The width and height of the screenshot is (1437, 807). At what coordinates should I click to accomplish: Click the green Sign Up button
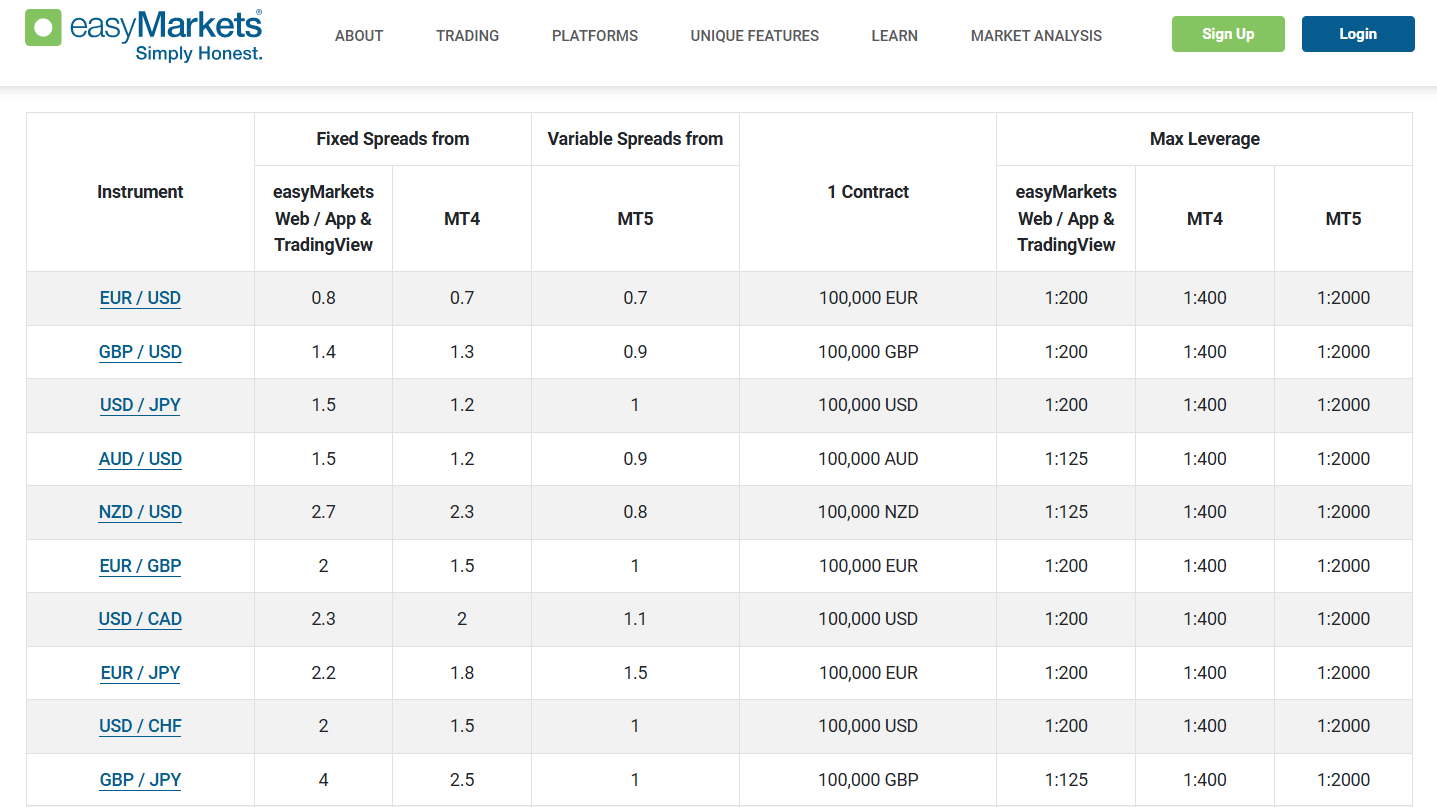(1228, 34)
